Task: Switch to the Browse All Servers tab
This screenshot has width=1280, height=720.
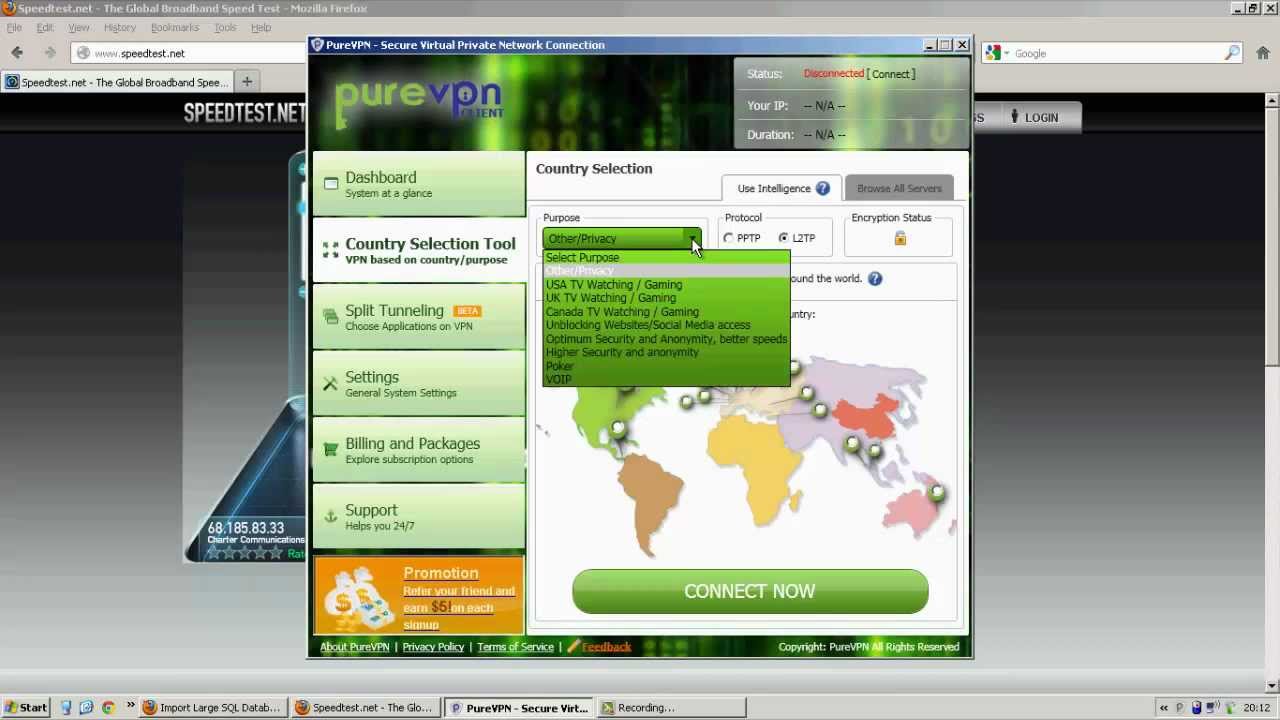Action: pos(899,188)
